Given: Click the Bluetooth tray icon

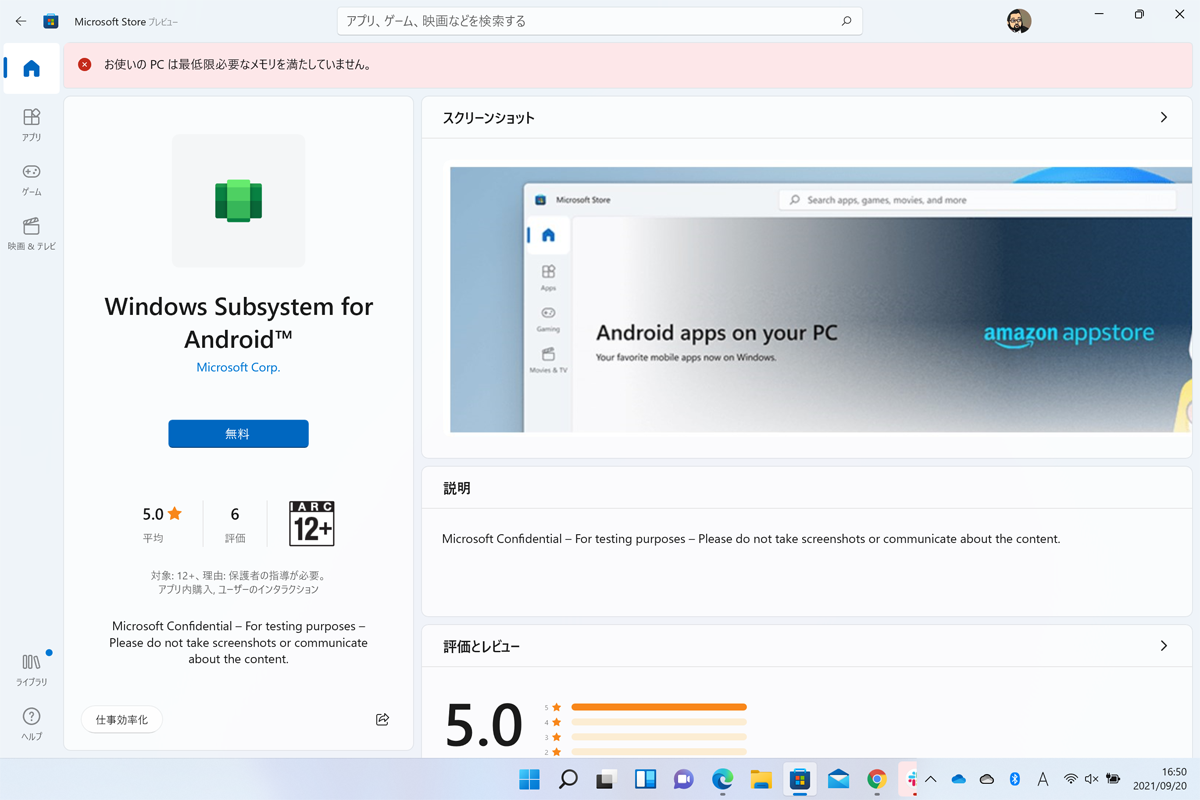Looking at the screenshot, I should 1014,779.
